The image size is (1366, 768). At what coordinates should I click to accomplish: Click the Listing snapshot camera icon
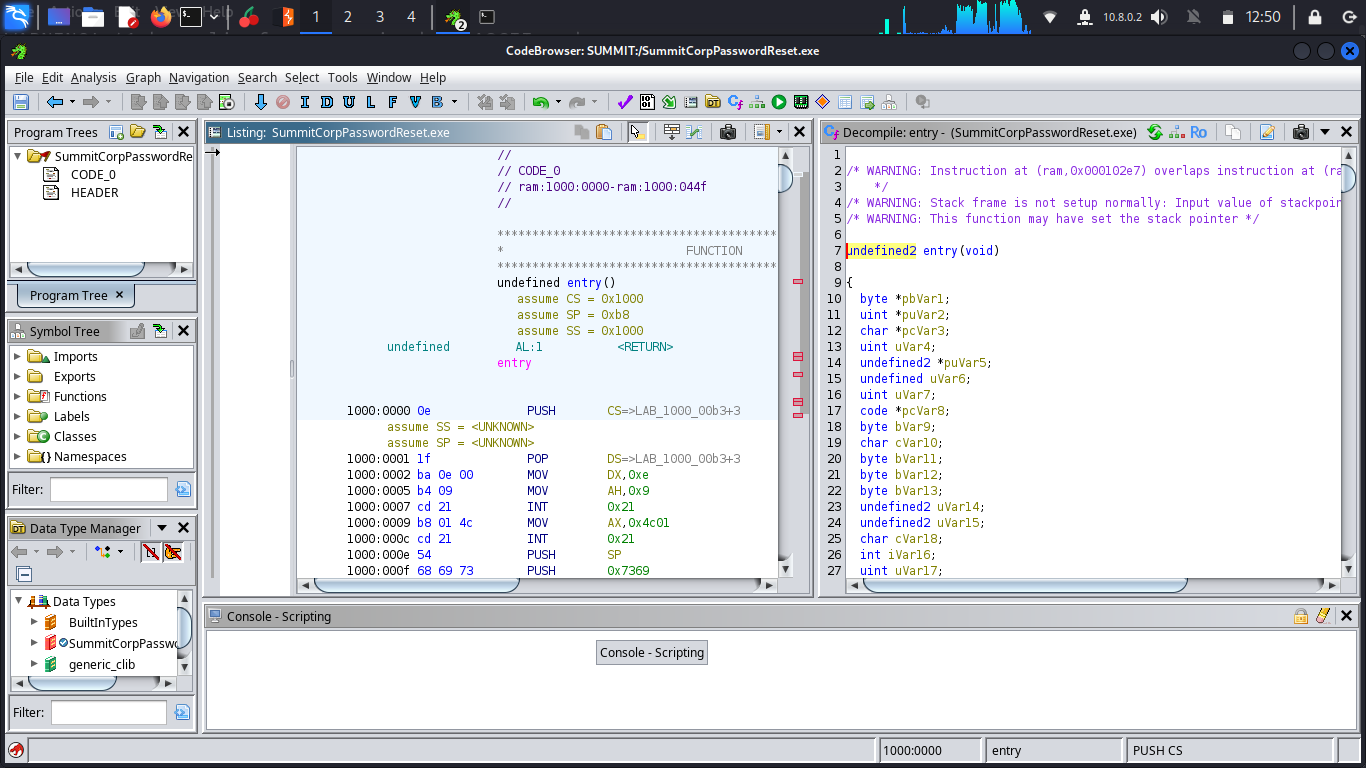coord(728,132)
